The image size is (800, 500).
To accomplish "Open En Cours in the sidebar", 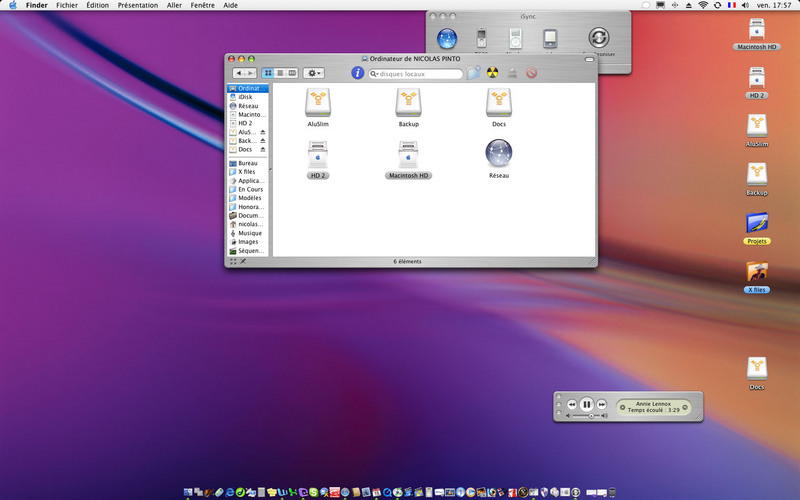I will [x=247, y=189].
